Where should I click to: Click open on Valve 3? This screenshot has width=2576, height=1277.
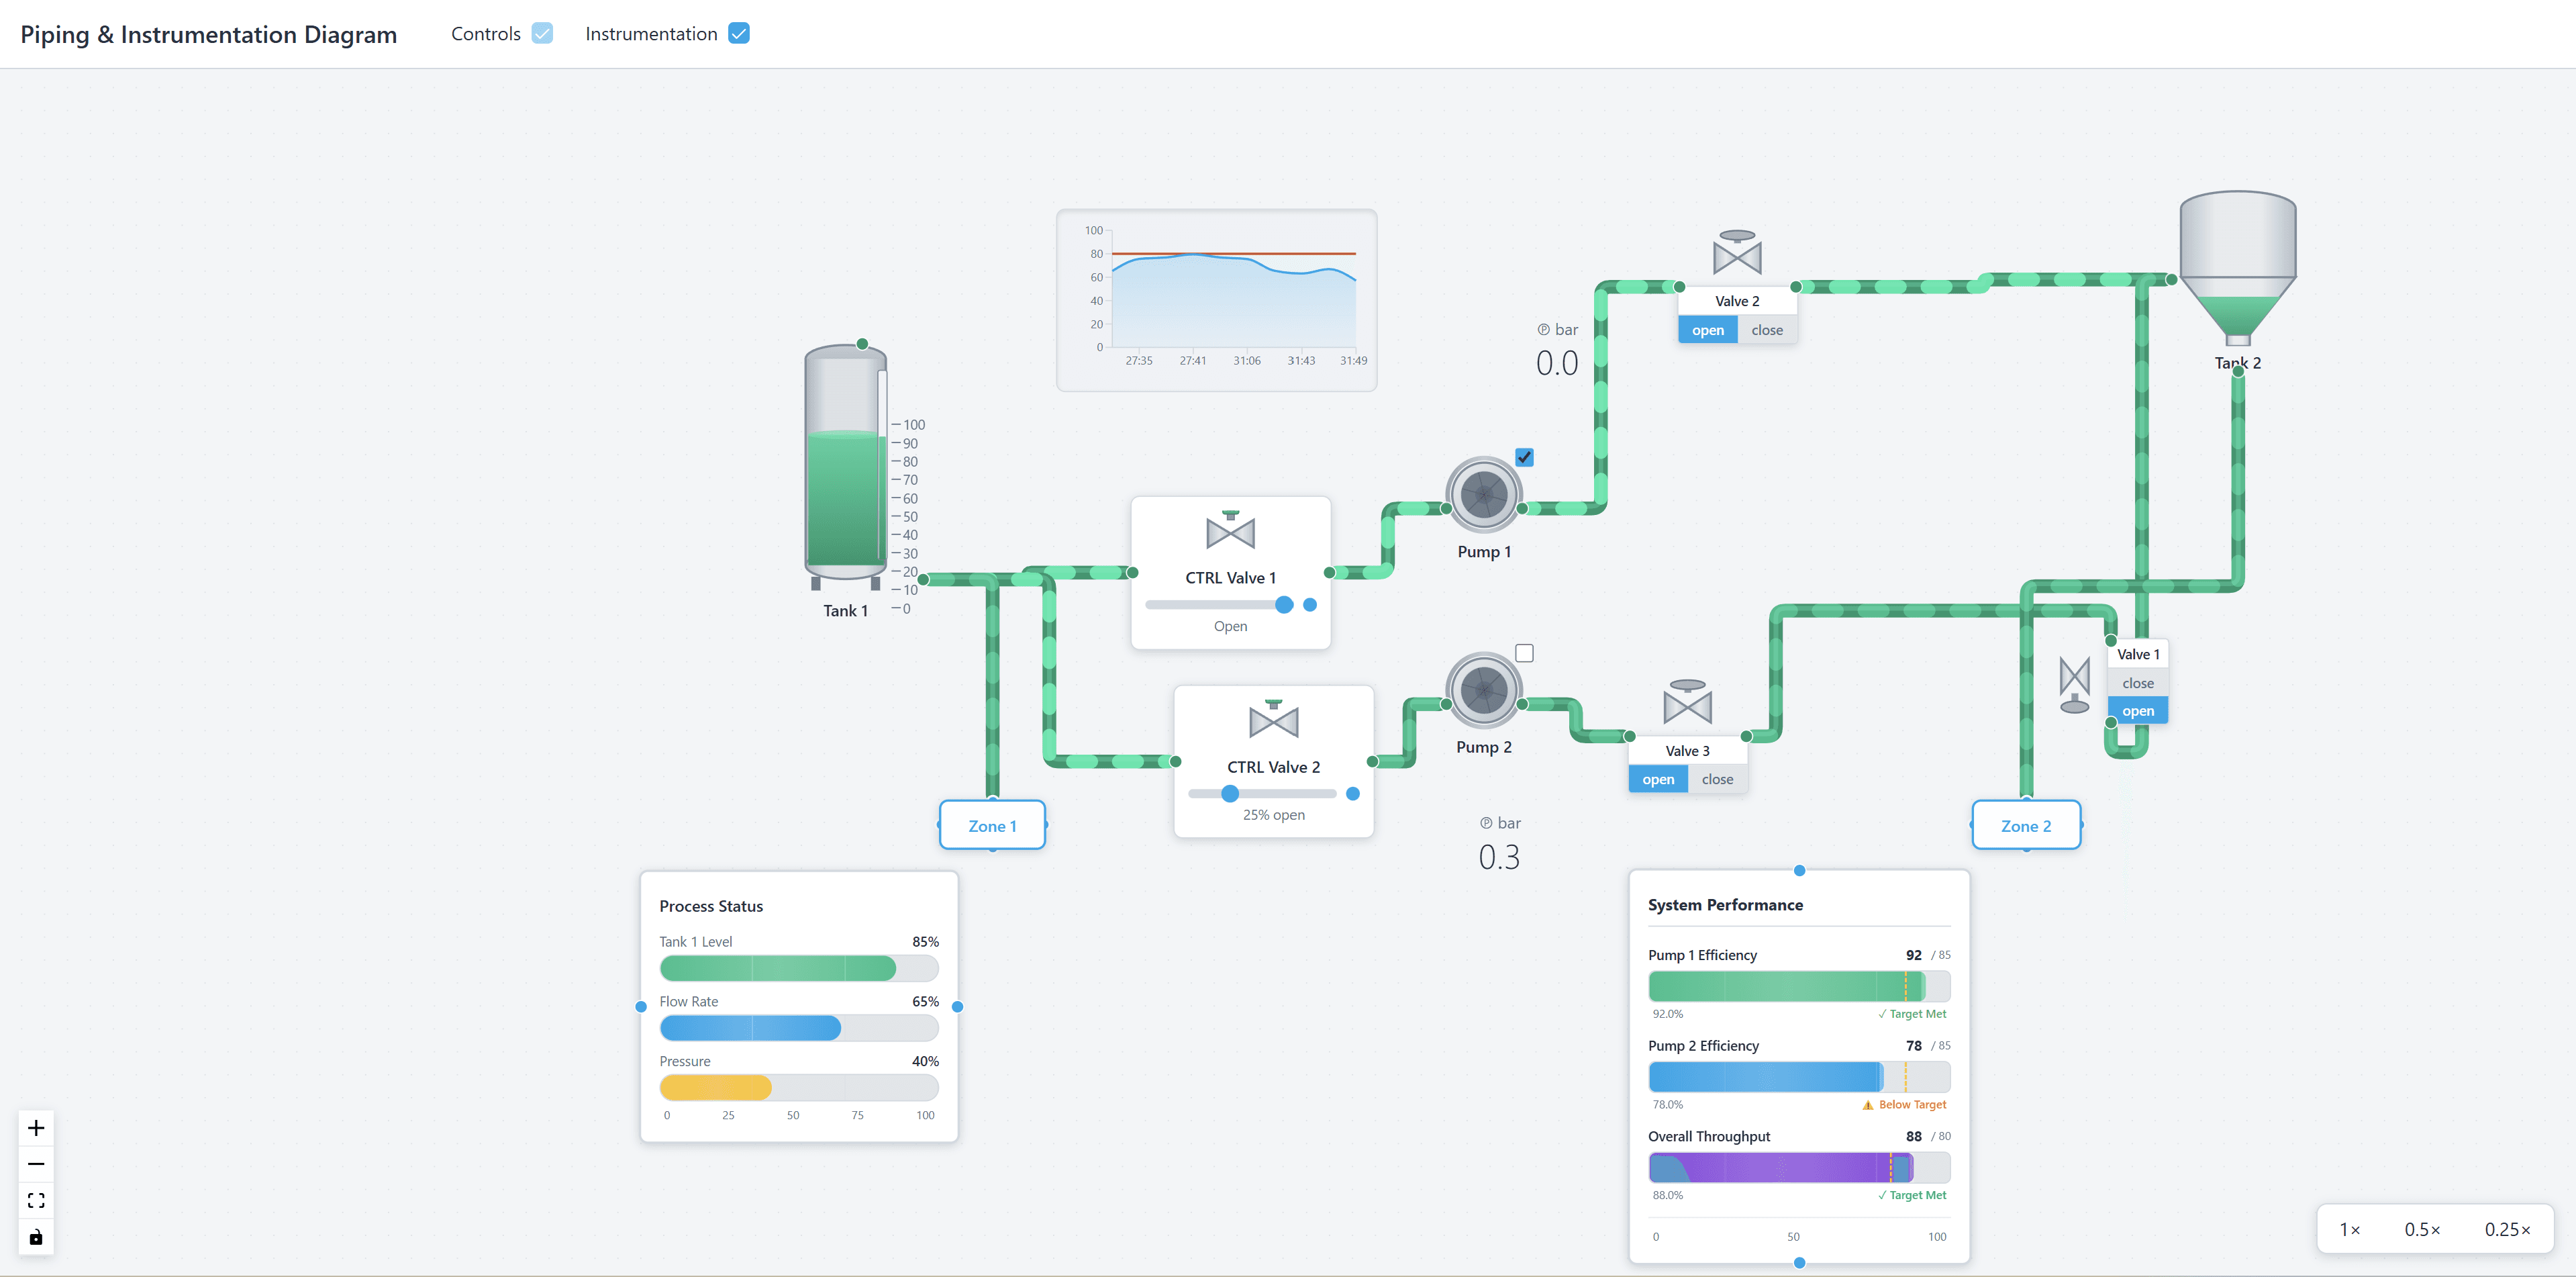pyautogui.click(x=1658, y=779)
